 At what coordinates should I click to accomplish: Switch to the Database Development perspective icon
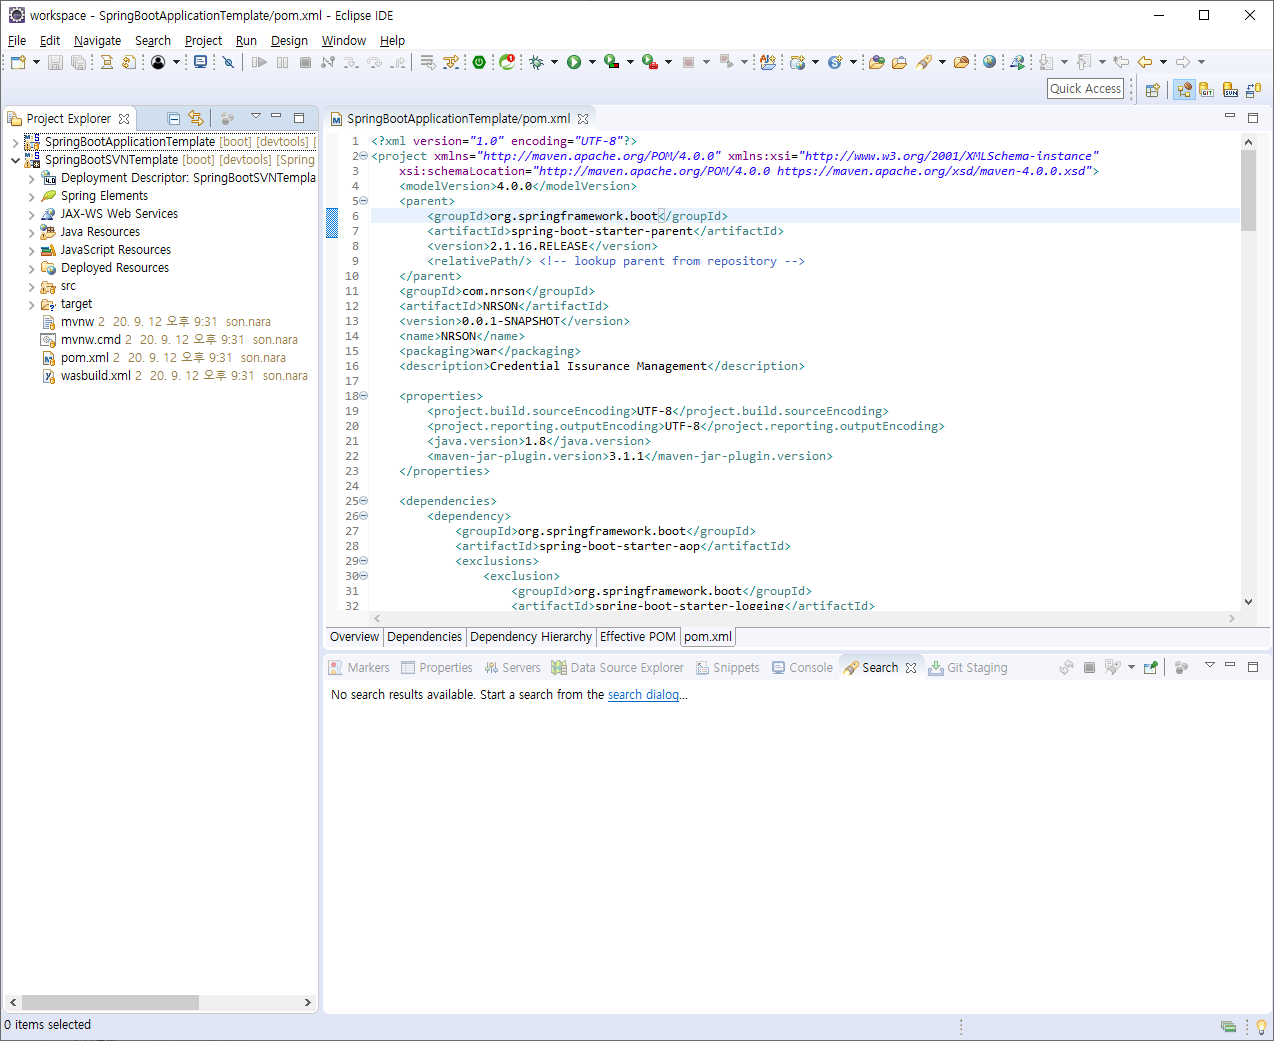tap(1253, 90)
